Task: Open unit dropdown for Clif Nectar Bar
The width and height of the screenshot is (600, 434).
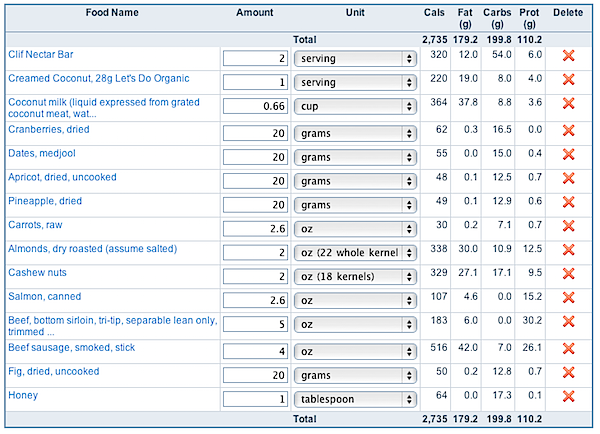Action: pyautogui.click(x=355, y=59)
